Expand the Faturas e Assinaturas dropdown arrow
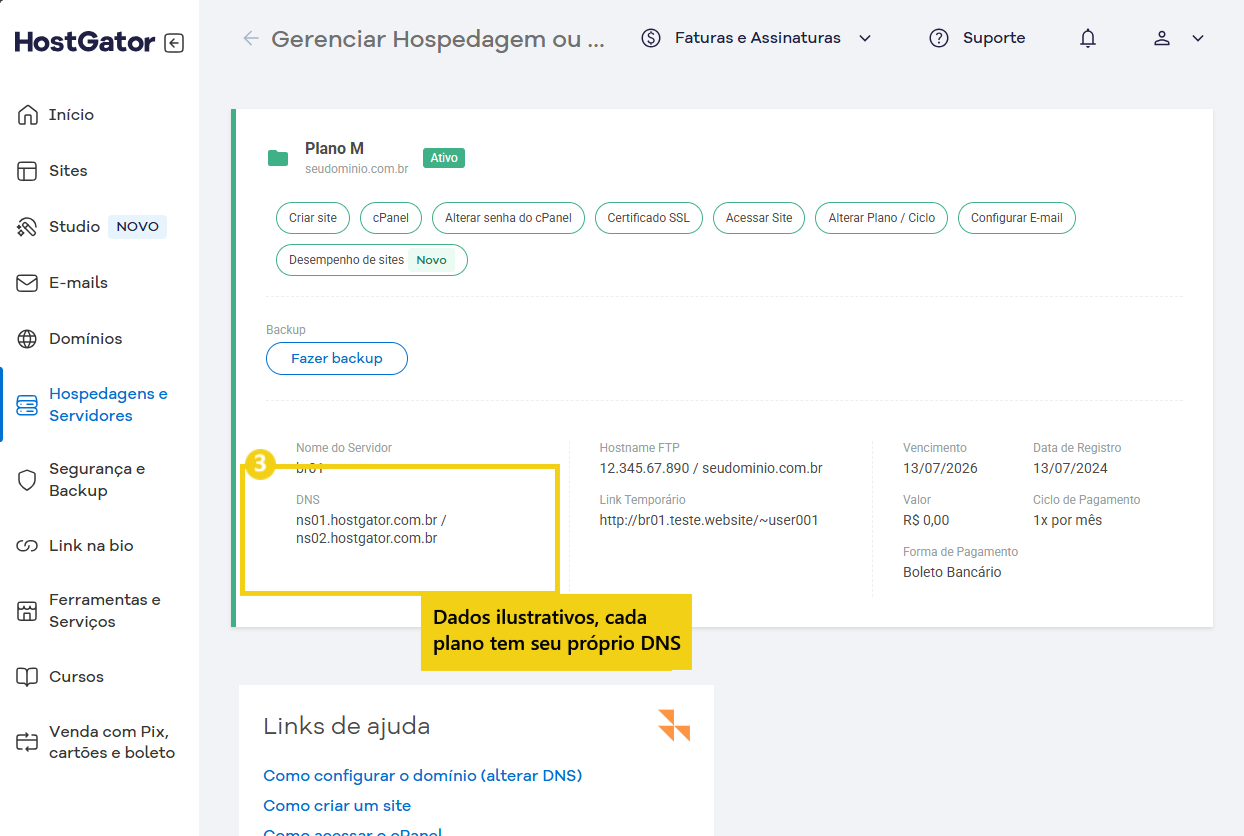 (865, 38)
